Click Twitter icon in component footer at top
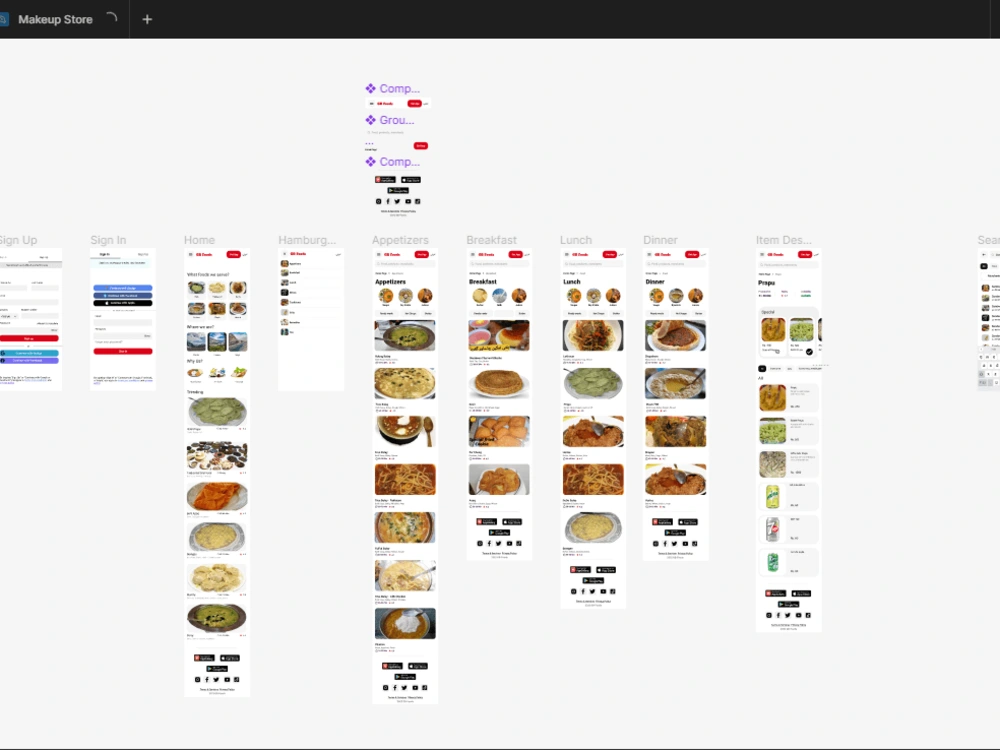1000x750 pixels. click(397, 202)
